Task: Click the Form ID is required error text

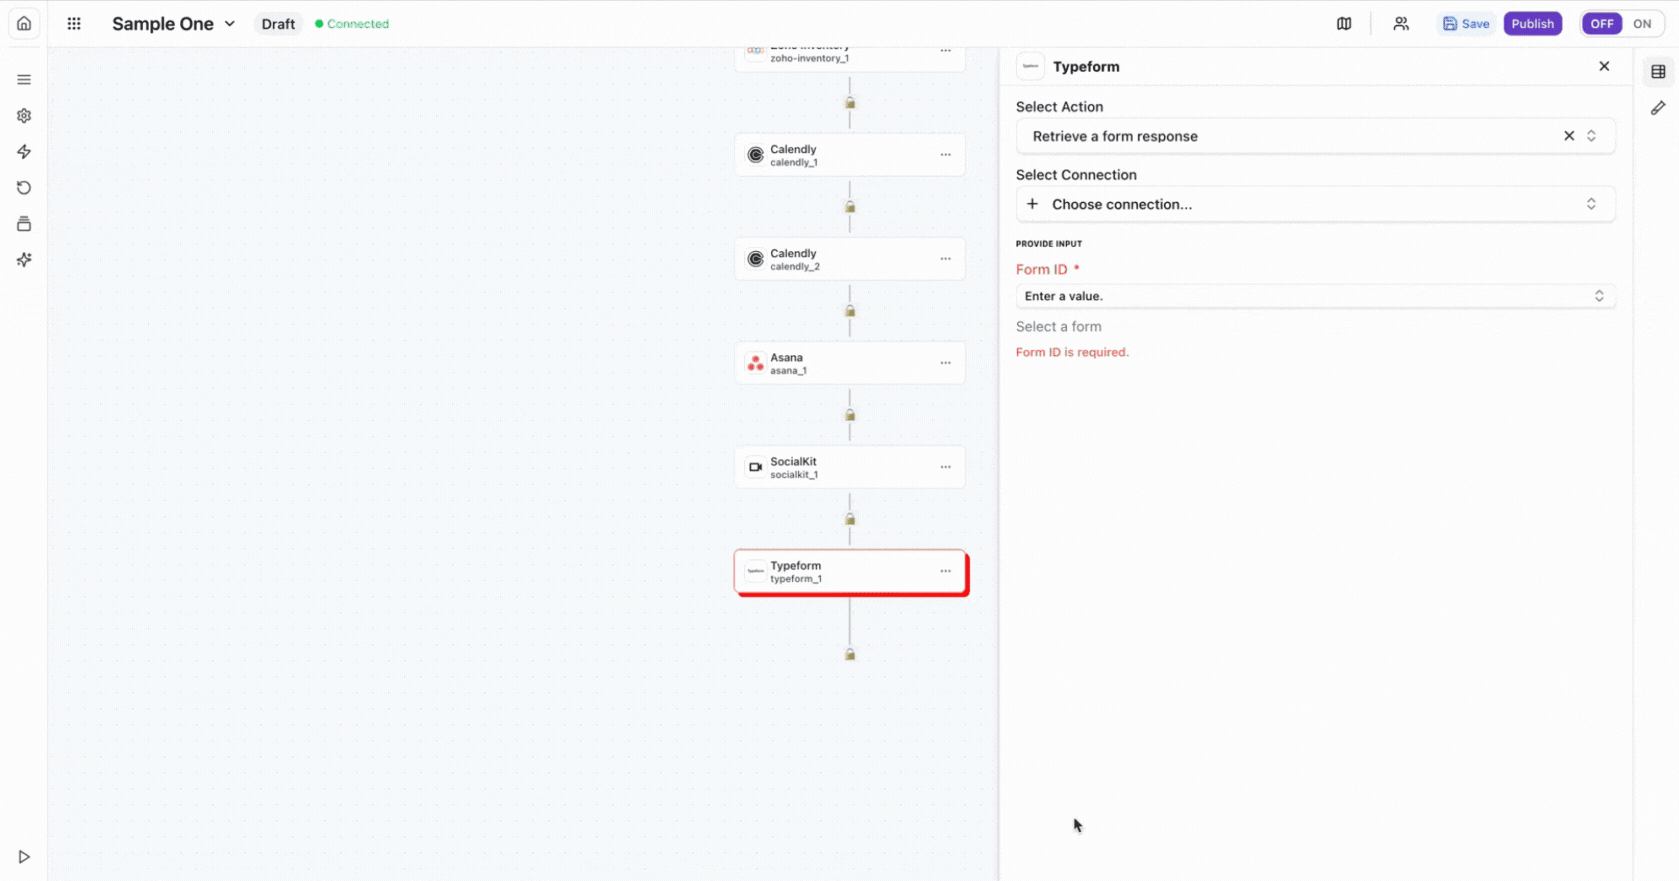Action: click(x=1072, y=352)
